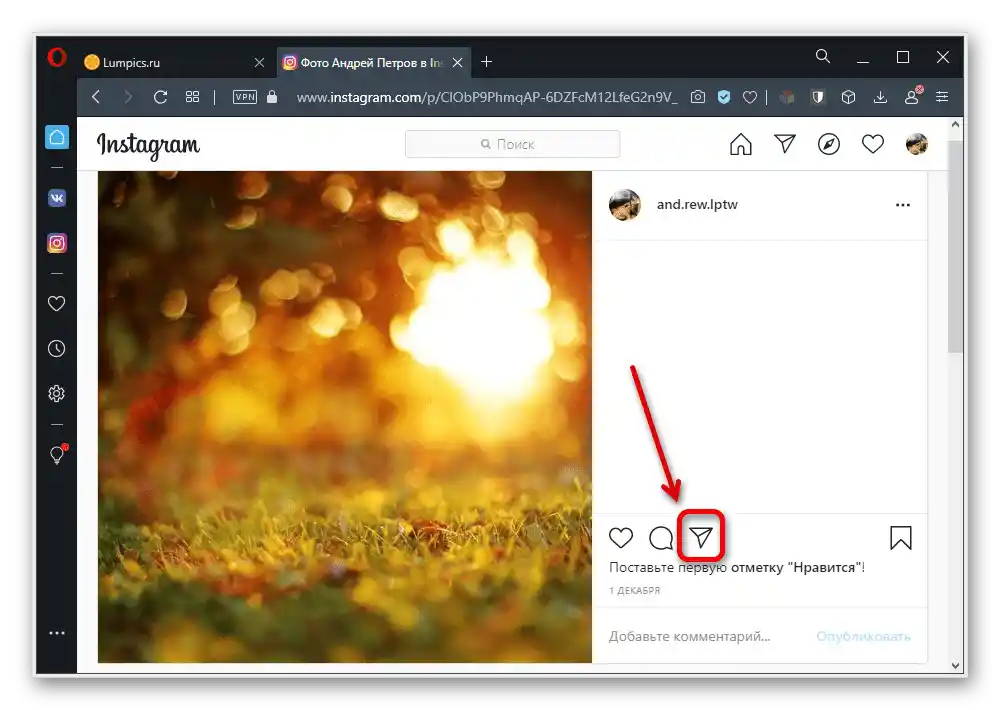Image resolution: width=1000 pixels, height=710 pixels.
Task: Open the Opera main menu logo
Action: [x=57, y=58]
